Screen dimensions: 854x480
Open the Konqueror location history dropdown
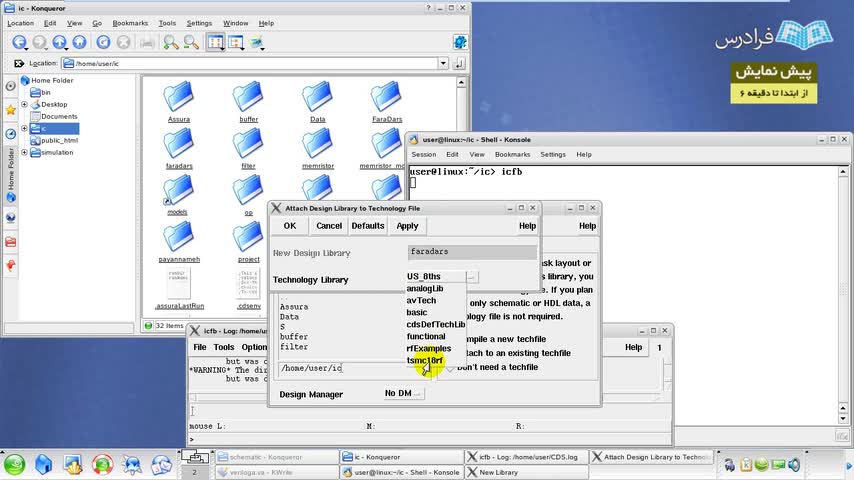443,63
